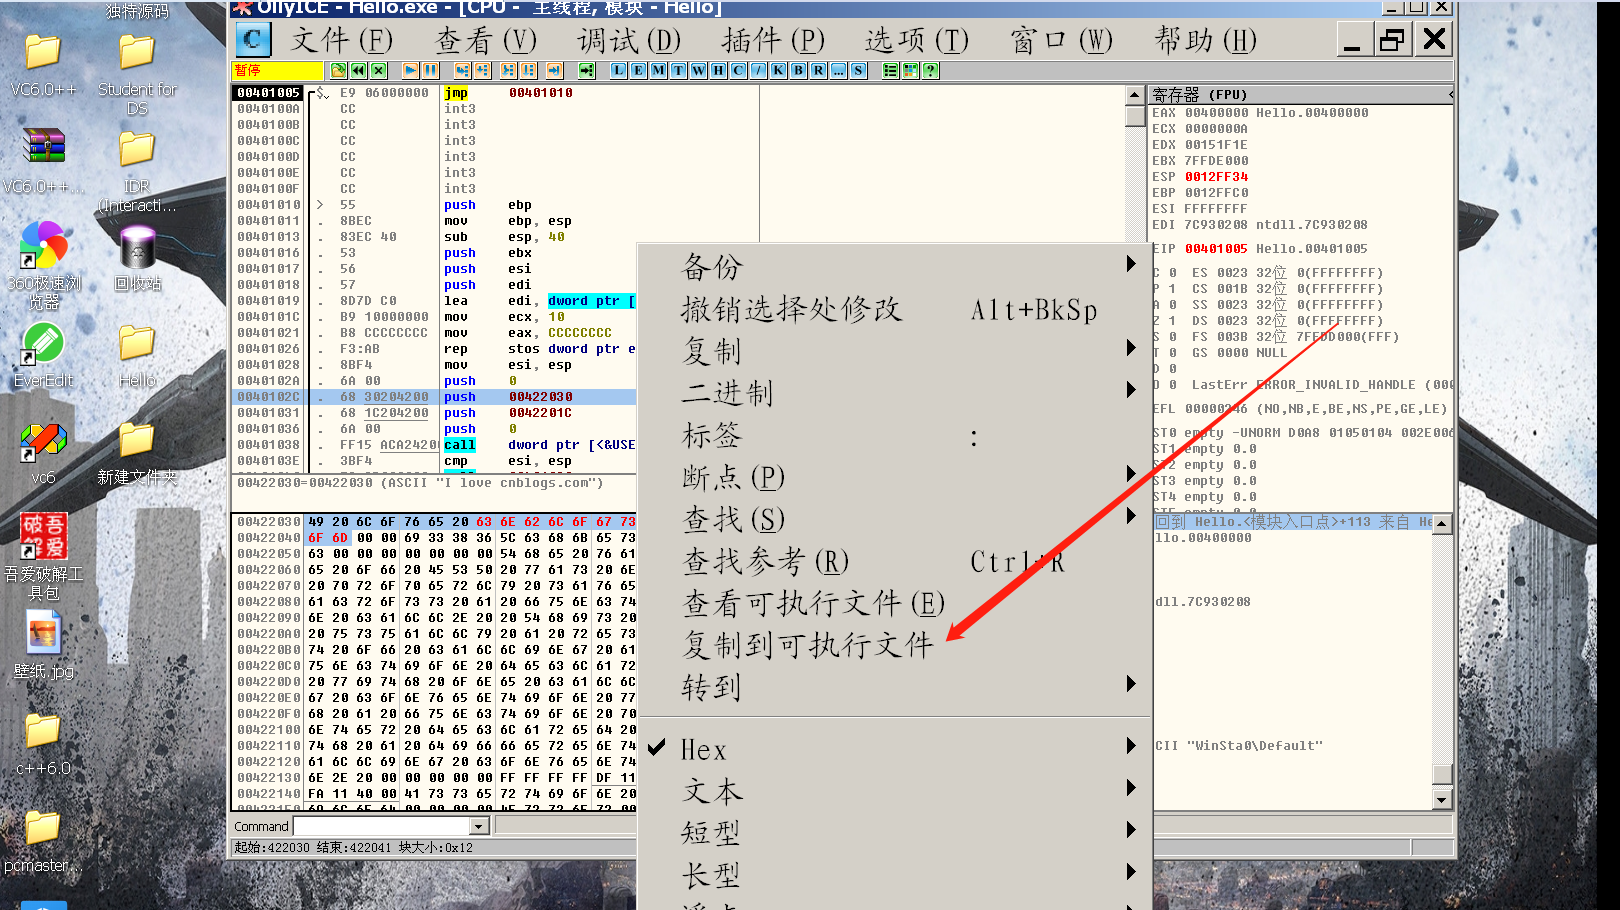Choose 撤销选择处修改 in context menu

(893, 308)
